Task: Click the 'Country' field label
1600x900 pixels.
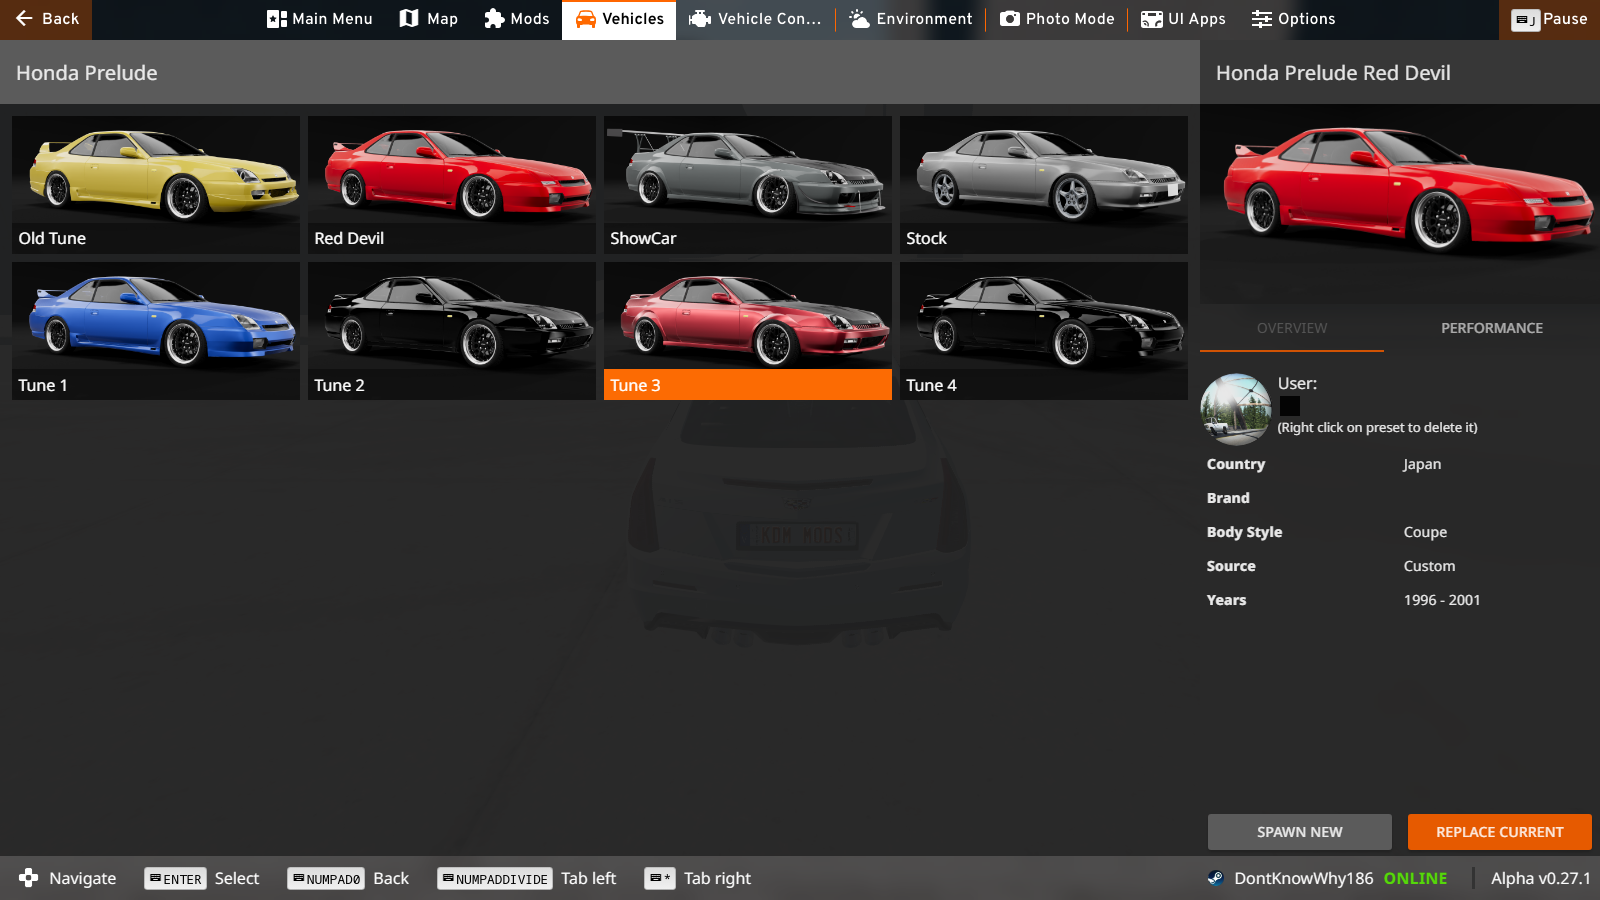Action: pos(1236,464)
